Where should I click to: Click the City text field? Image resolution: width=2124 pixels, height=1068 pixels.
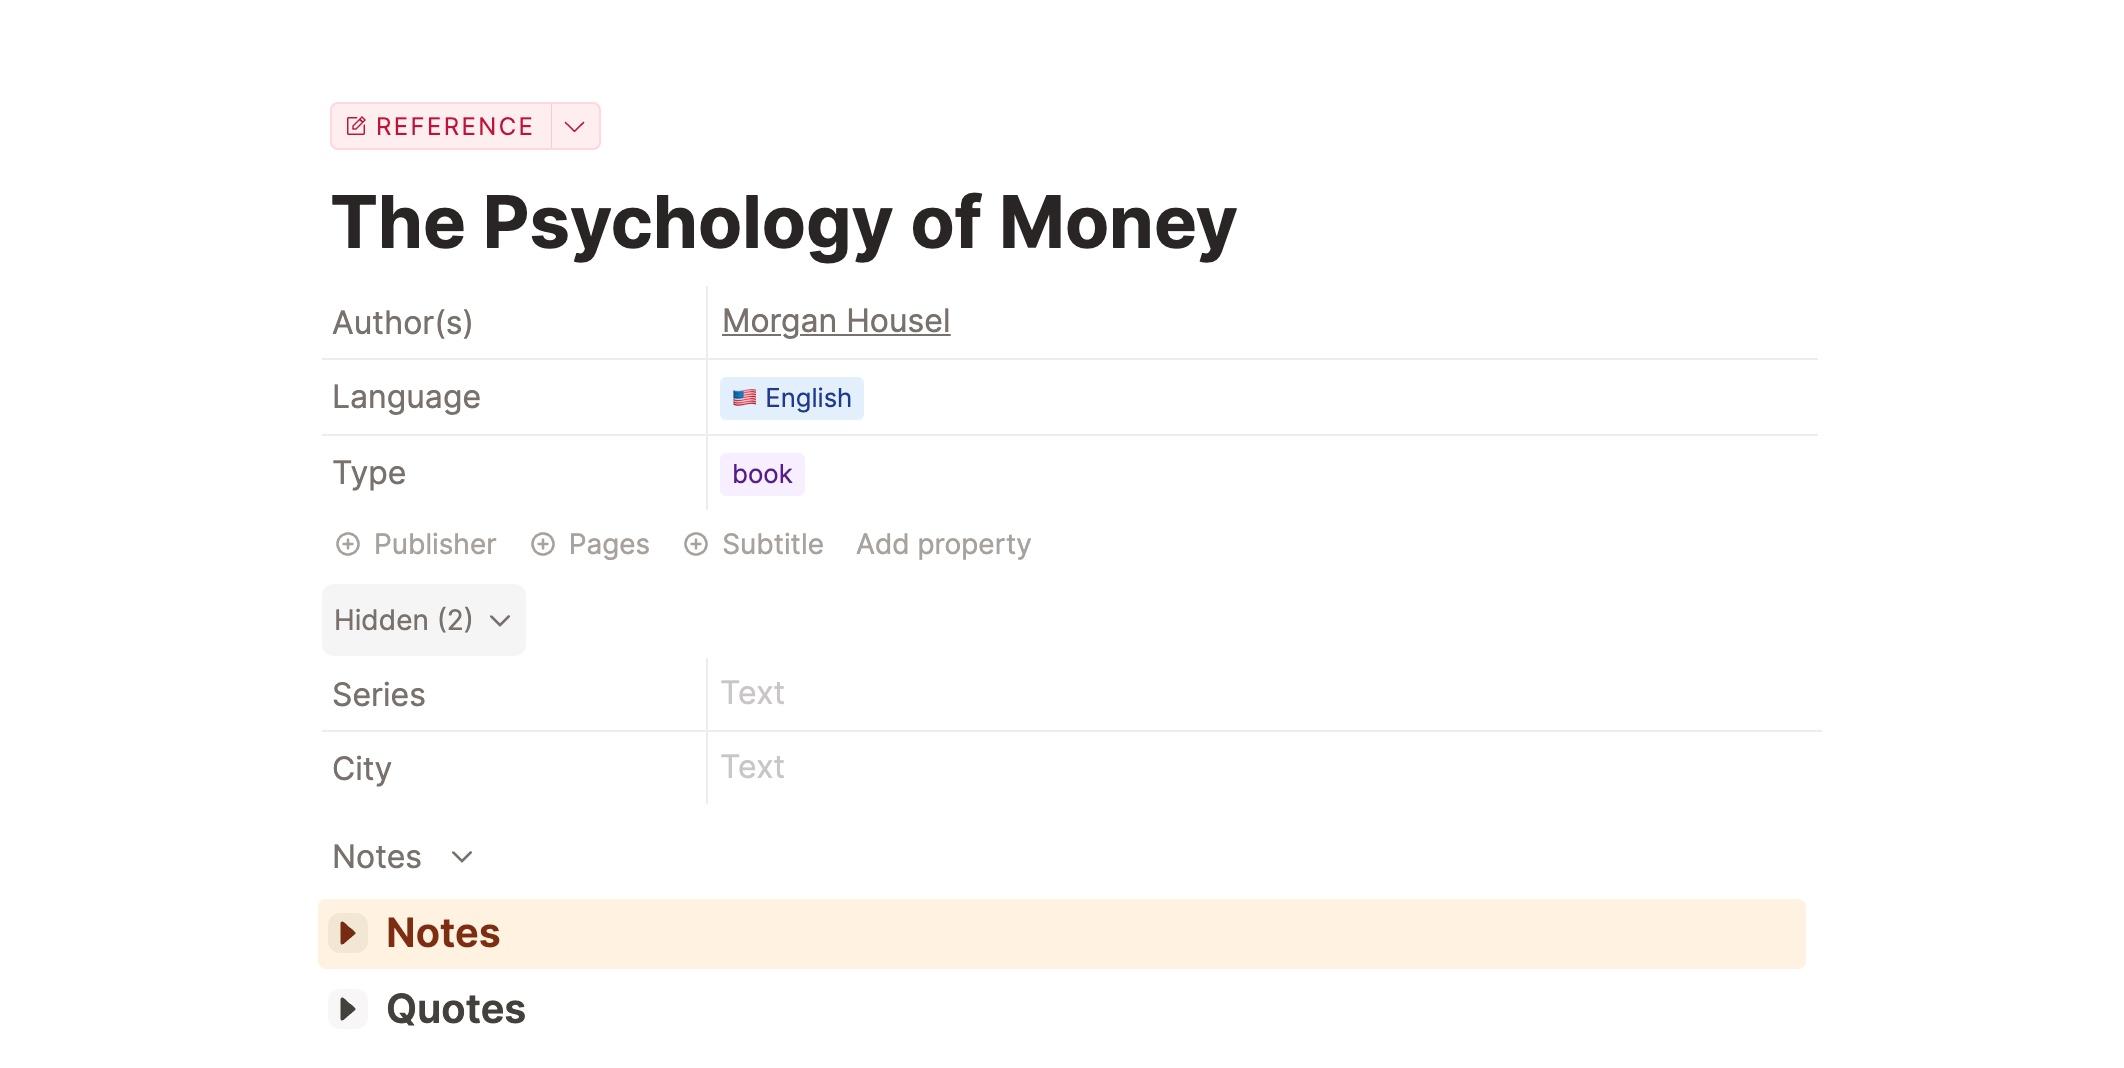coord(1264,767)
